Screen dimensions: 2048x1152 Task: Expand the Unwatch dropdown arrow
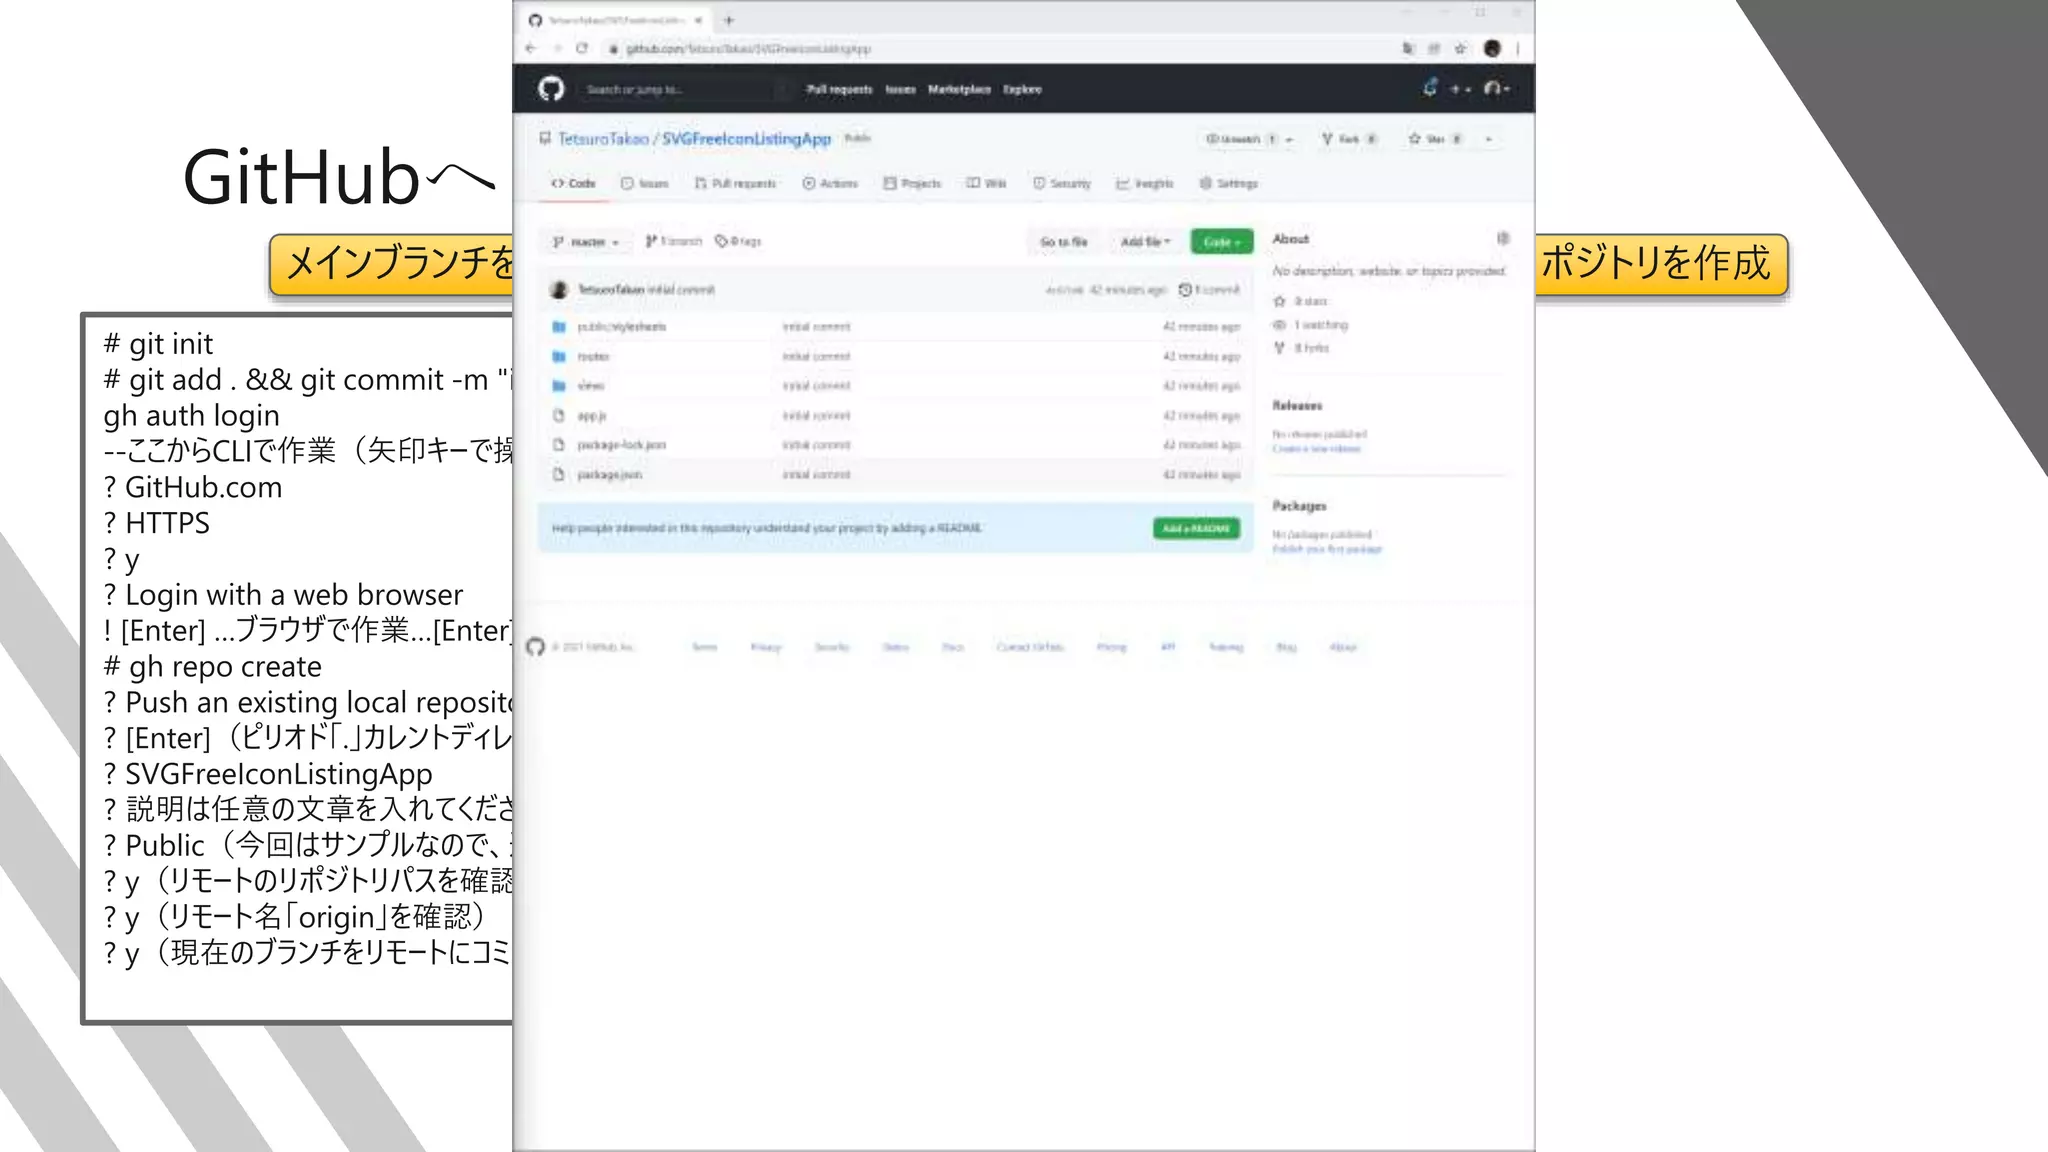click(x=1289, y=139)
